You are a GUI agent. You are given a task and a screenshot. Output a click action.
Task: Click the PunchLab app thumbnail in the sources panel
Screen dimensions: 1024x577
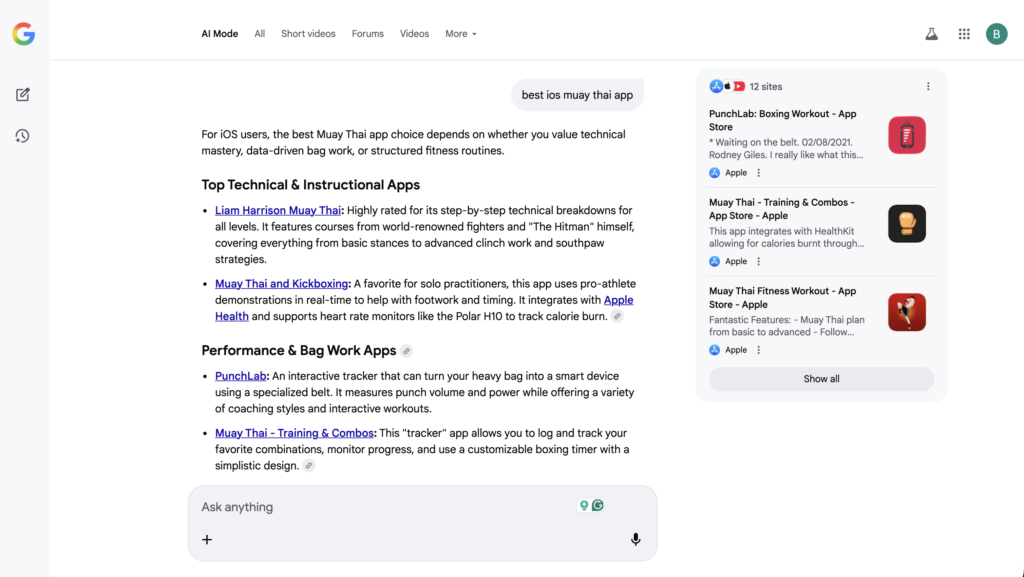[906, 134]
